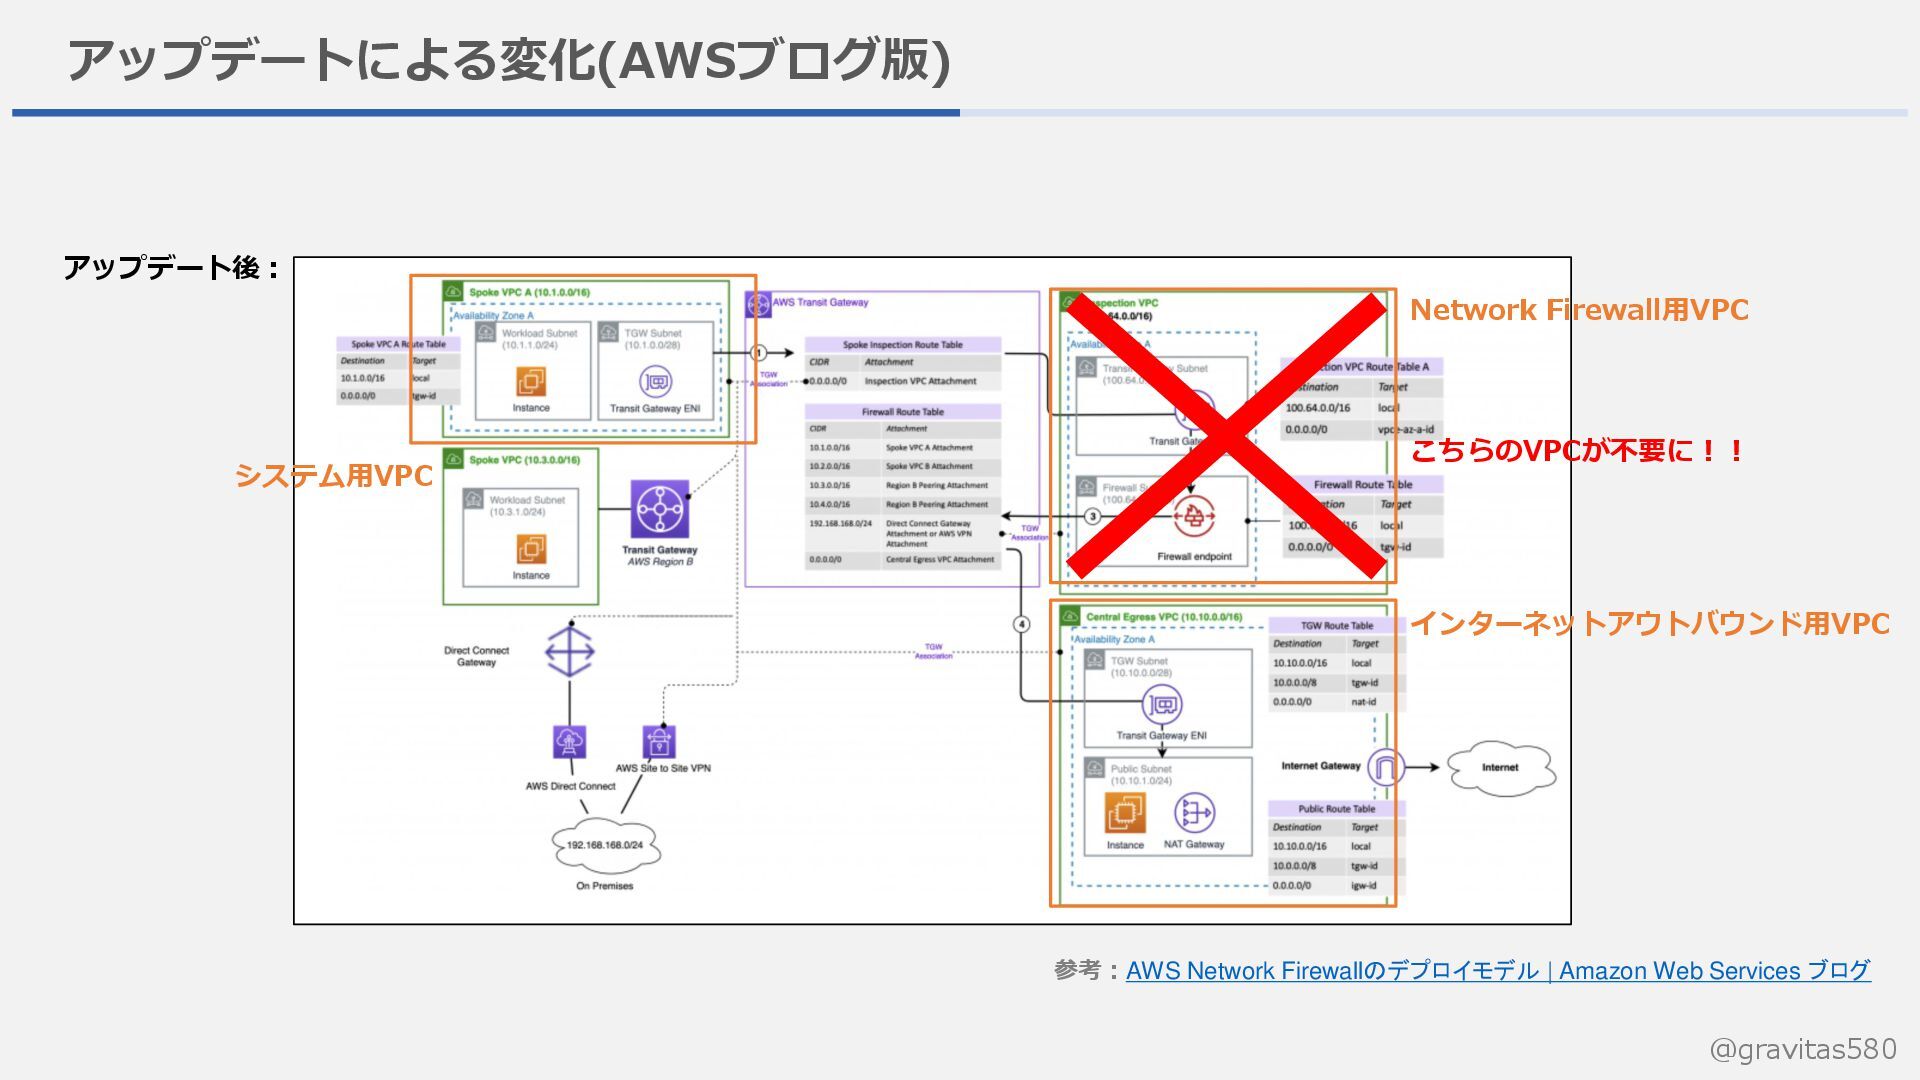Click the lock icon of Workload Subnet (10.1.1.0/24)
Image resolution: width=1920 pixels, height=1080 pixels.
click(487, 333)
